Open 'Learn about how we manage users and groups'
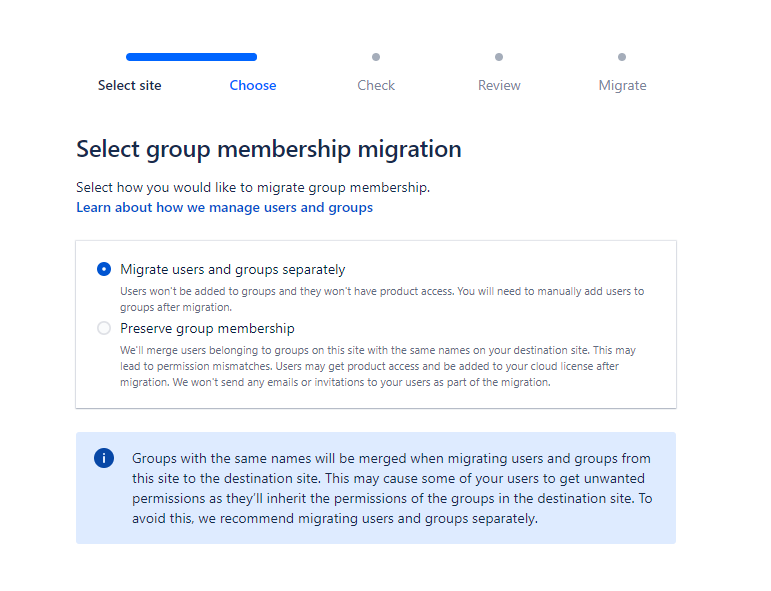This screenshot has width=771, height=591. click(224, 207)
